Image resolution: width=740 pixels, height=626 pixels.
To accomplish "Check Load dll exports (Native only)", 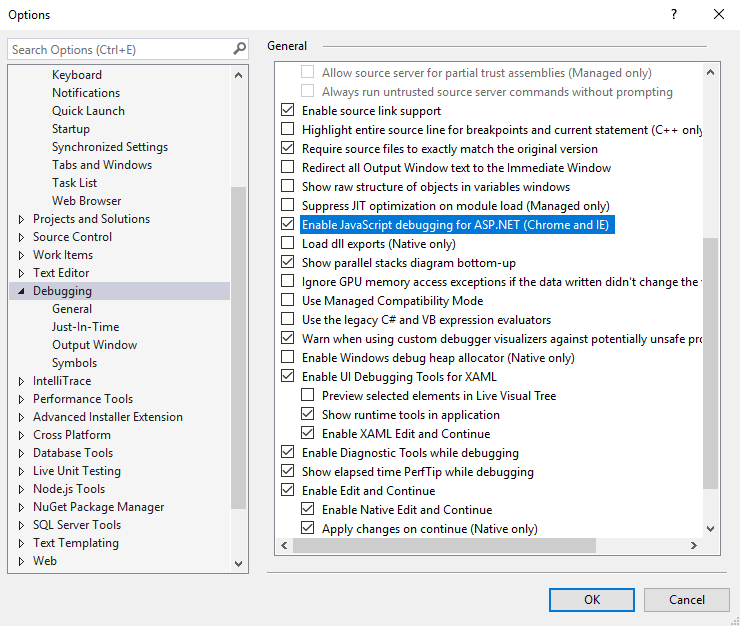I will click(x=287, y=243).
